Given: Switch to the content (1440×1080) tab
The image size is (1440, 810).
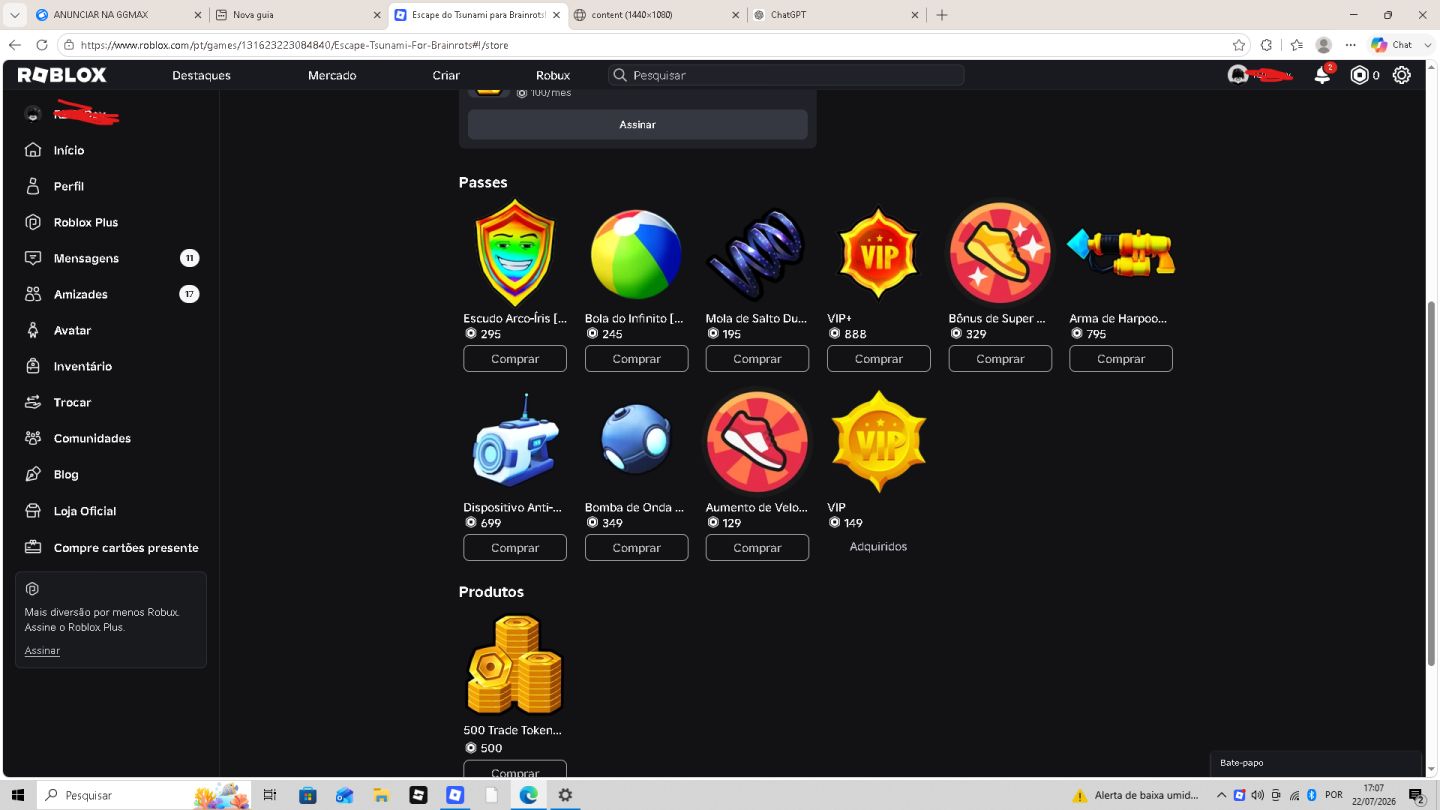Looking at the screenshot, I should point(656,15).
